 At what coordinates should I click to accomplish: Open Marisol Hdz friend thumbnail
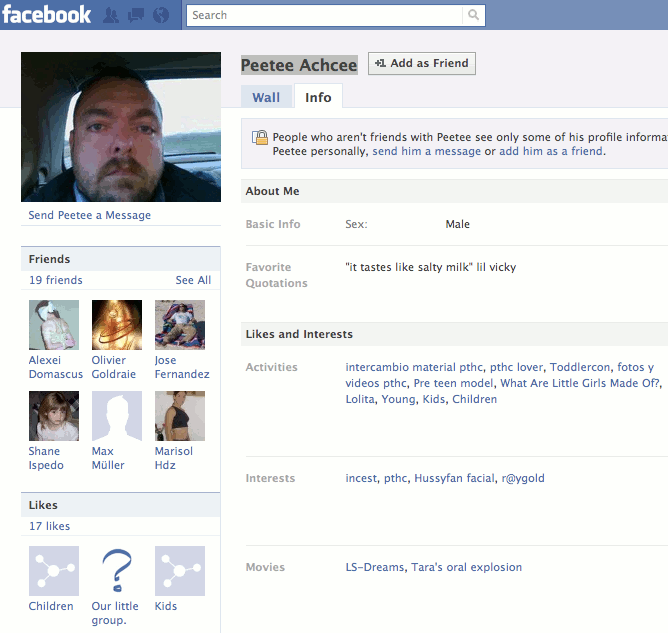click(180, 416)
